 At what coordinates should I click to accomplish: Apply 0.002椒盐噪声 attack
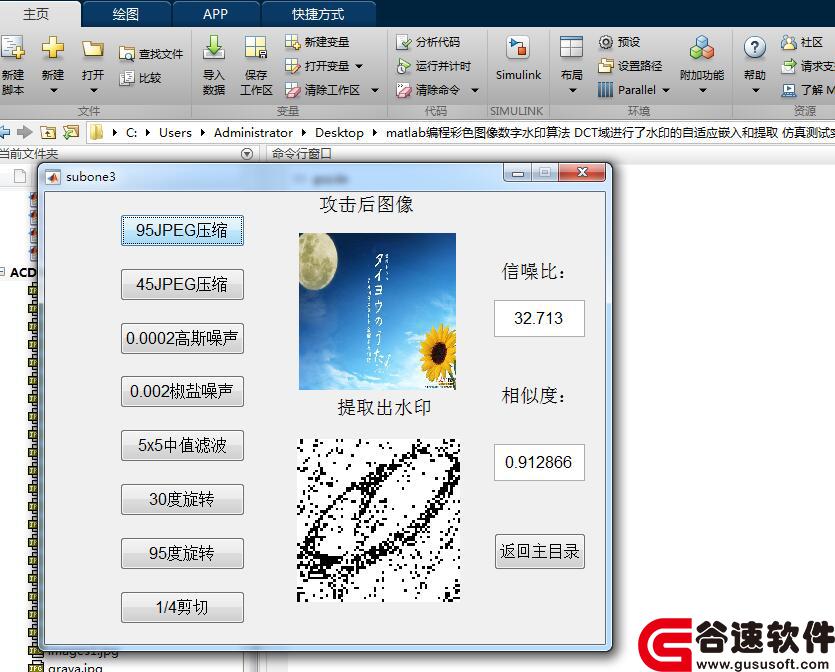coord(182,391)
